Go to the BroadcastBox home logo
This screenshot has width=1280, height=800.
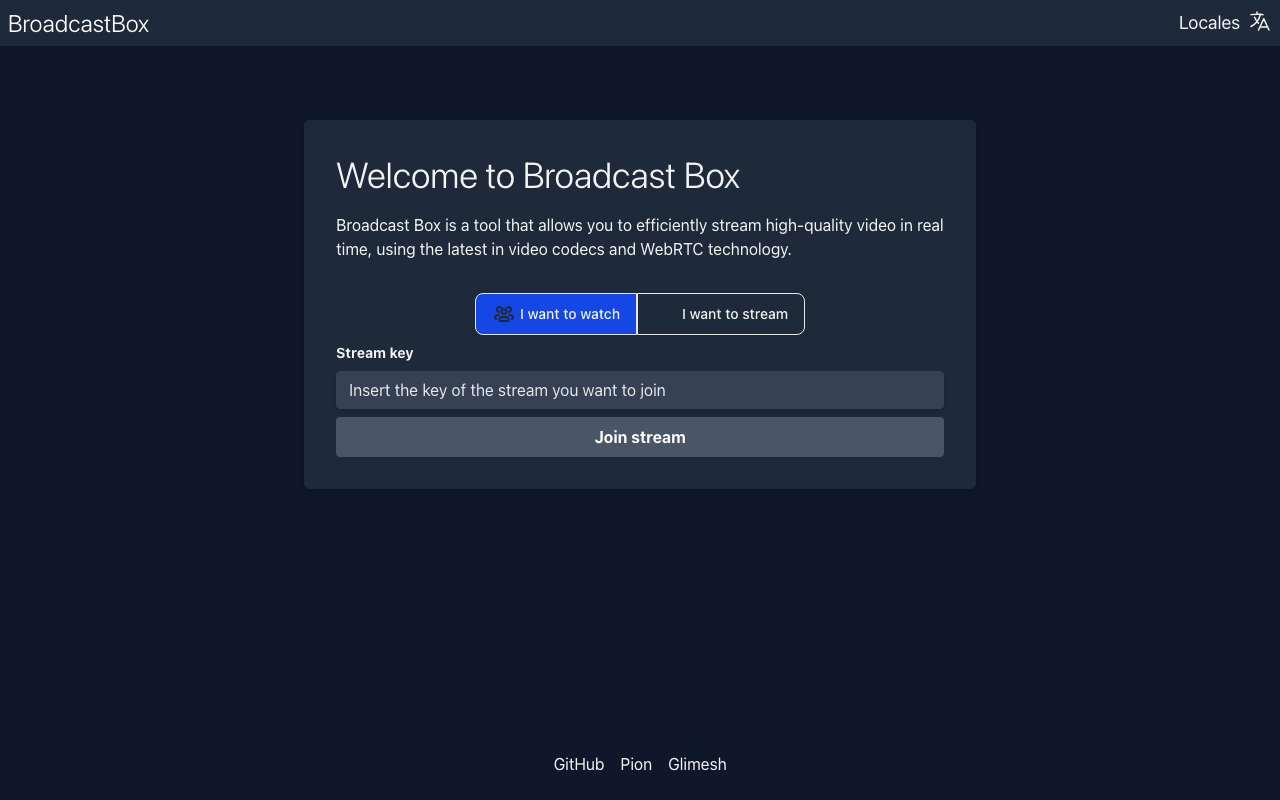[x=78, y=24]
